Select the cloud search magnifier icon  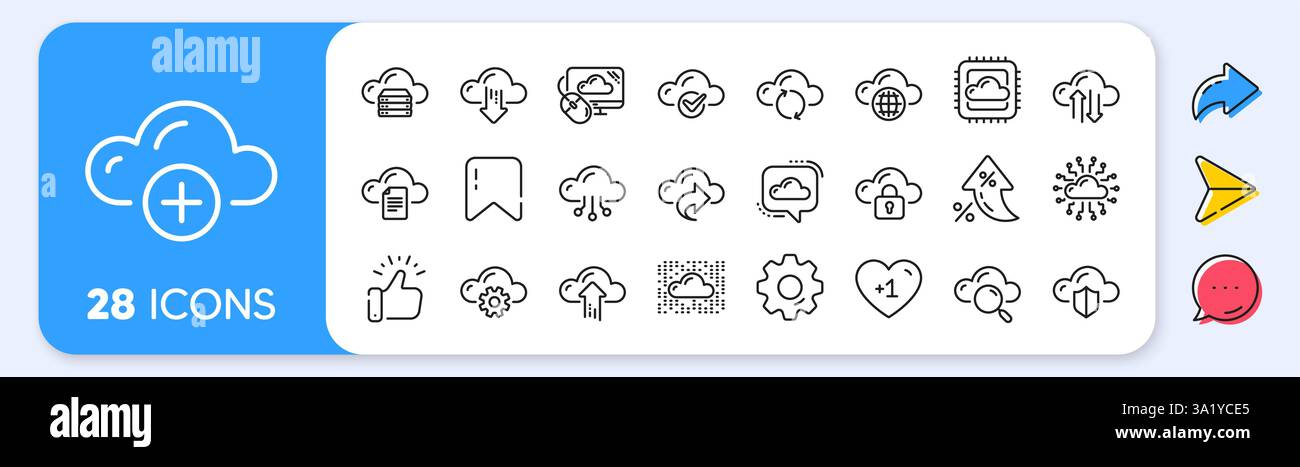[x=986, y=291]
